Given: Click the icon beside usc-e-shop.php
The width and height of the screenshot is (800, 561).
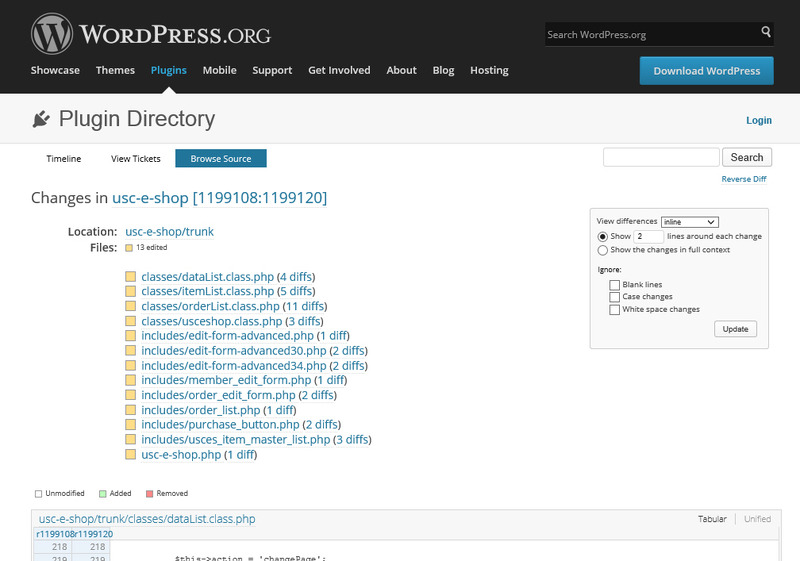Looking at the screenshot, I should click(130, 455).
